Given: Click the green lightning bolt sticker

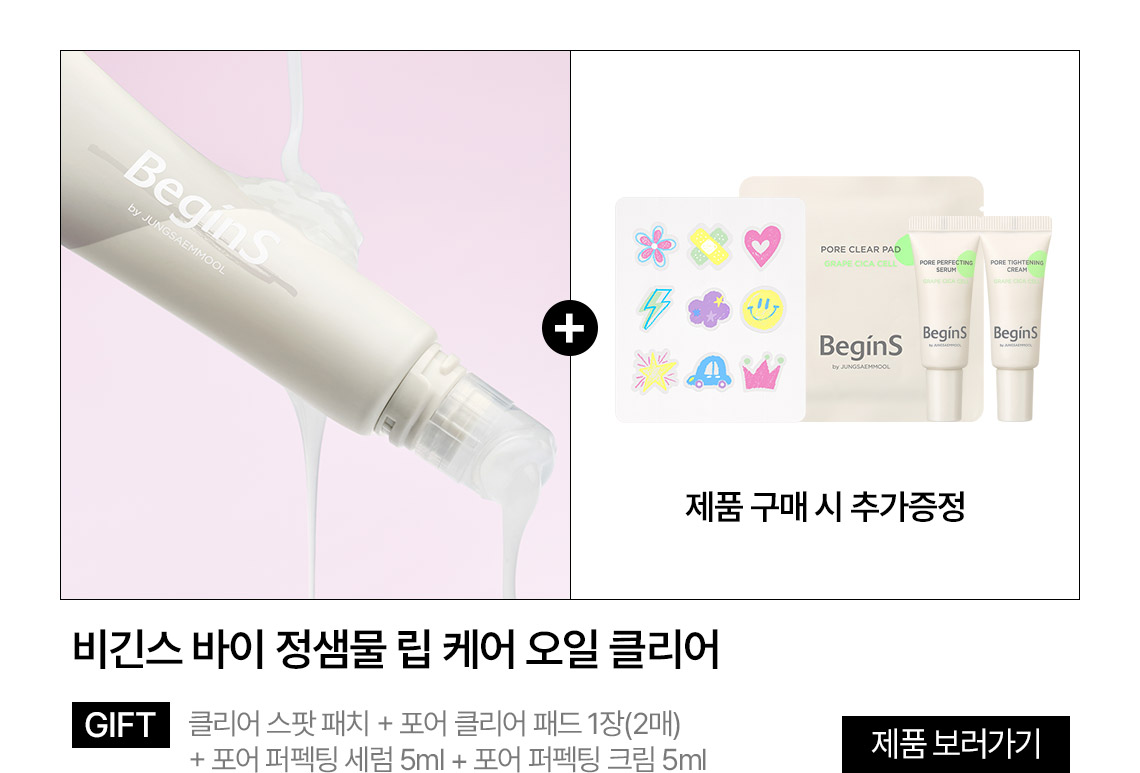Looking at the screenshot, I should tap(656, 308).
